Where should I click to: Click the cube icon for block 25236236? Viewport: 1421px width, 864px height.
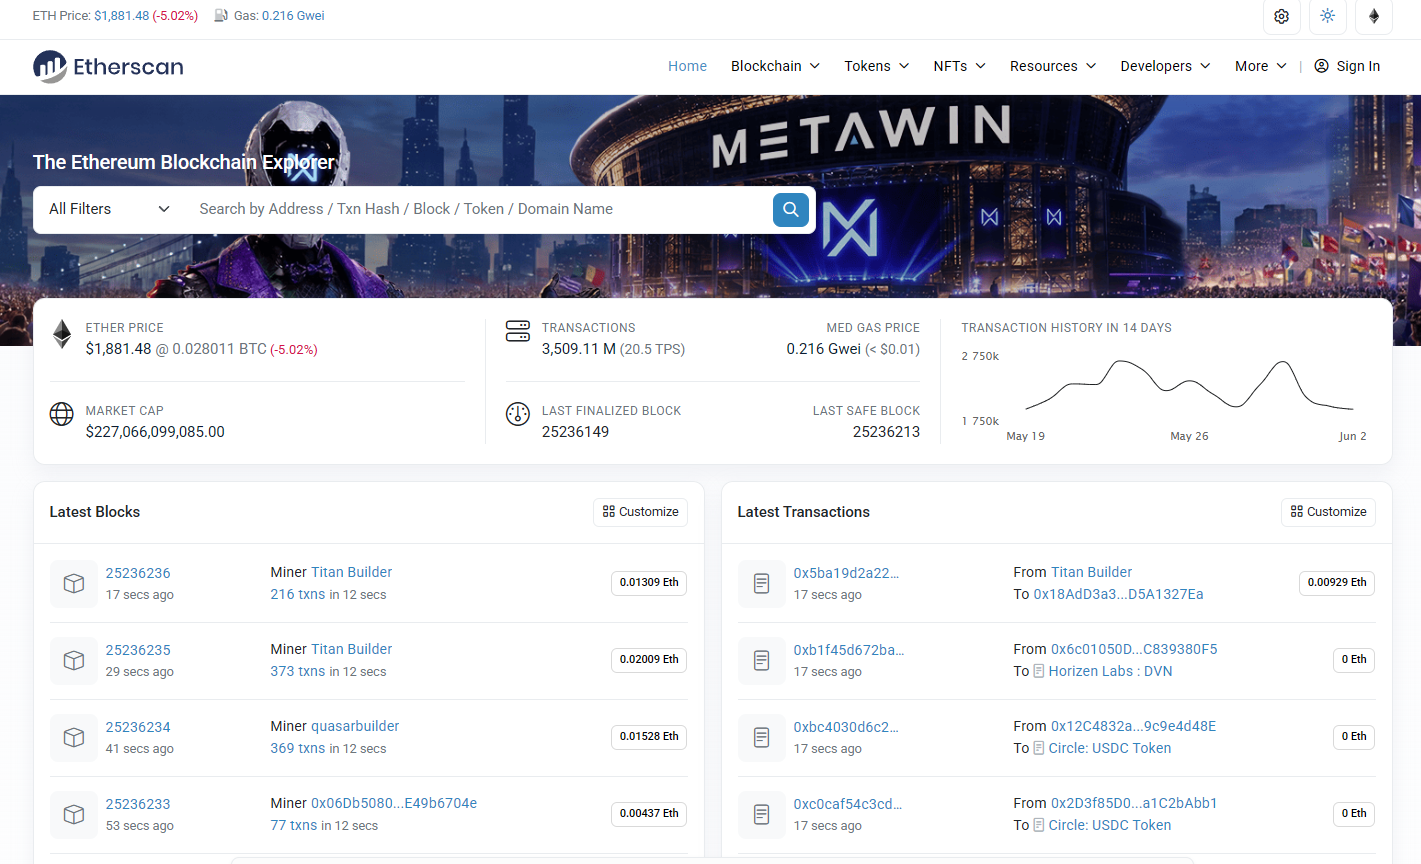(x=74, y=583)
